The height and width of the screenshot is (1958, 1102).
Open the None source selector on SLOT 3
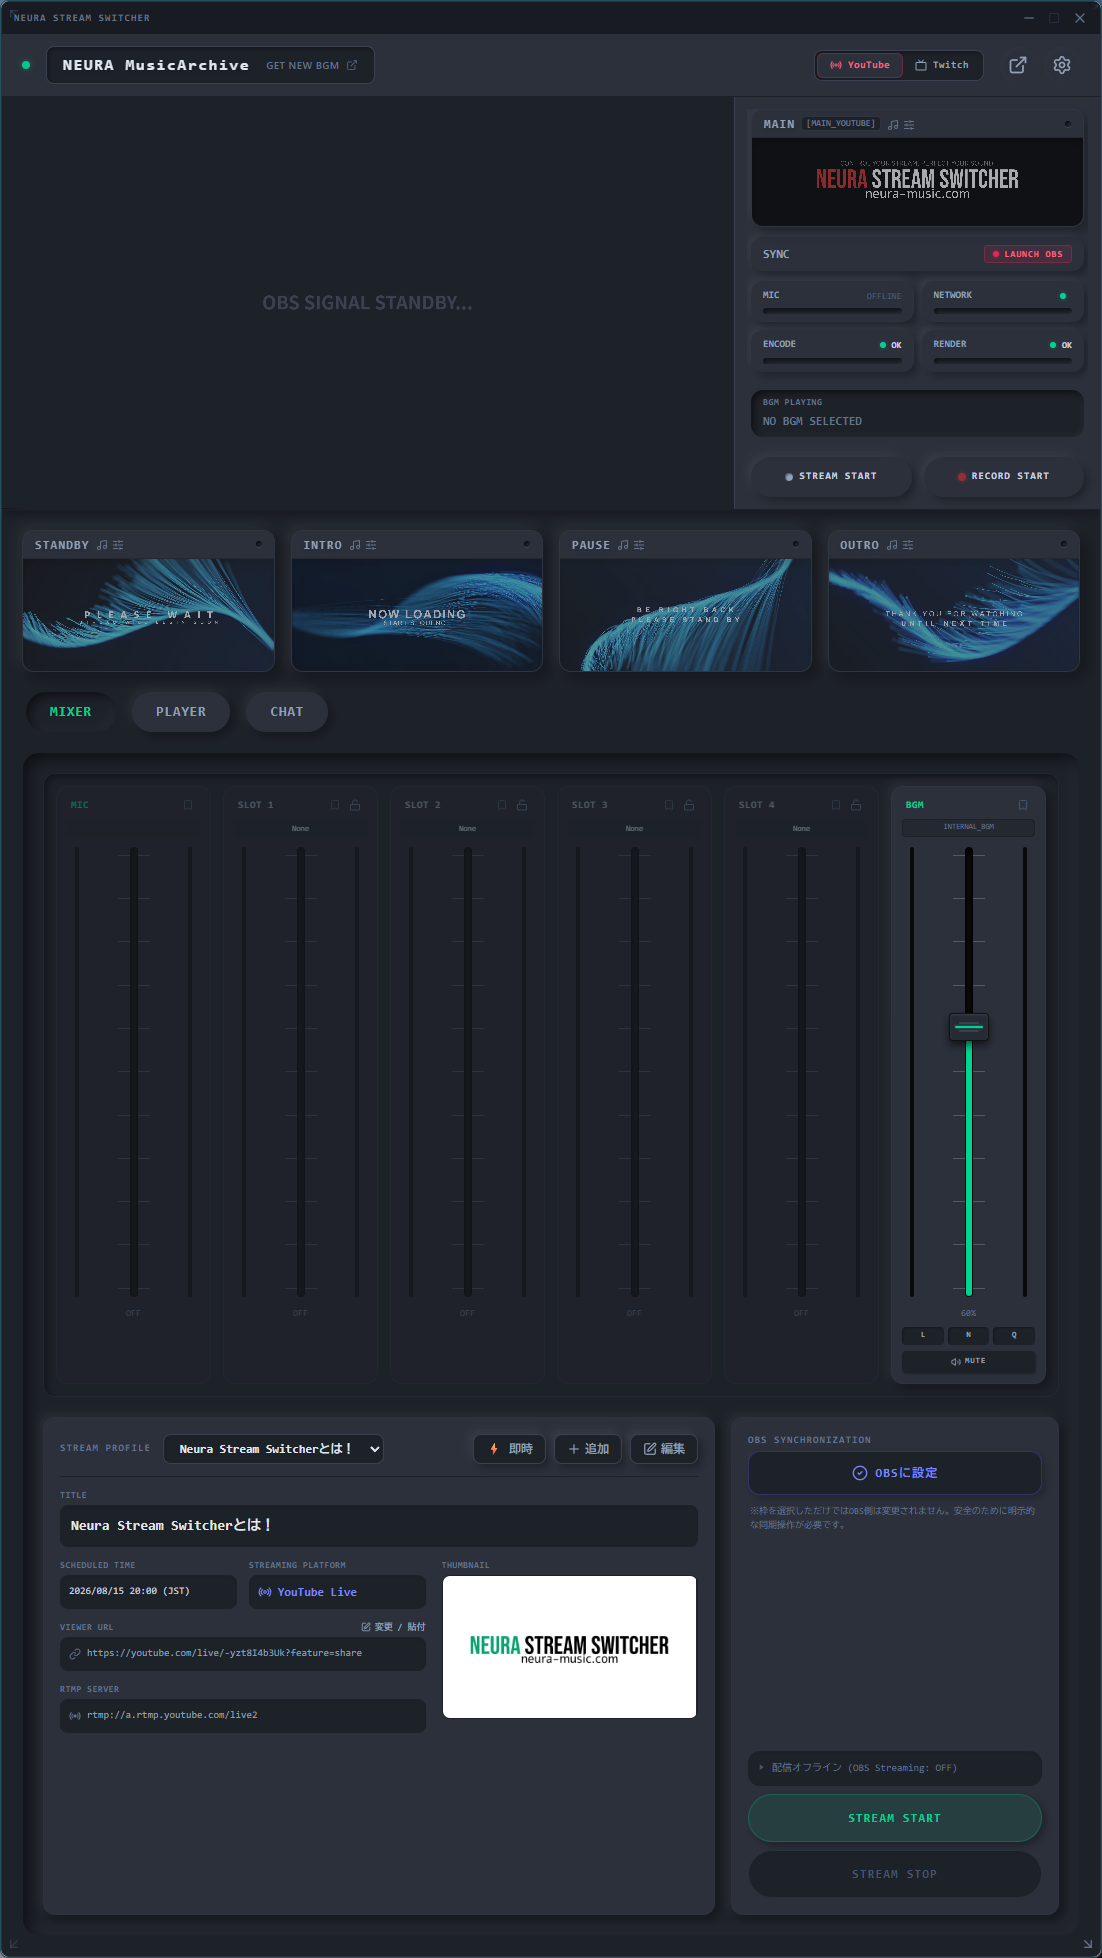634,829
